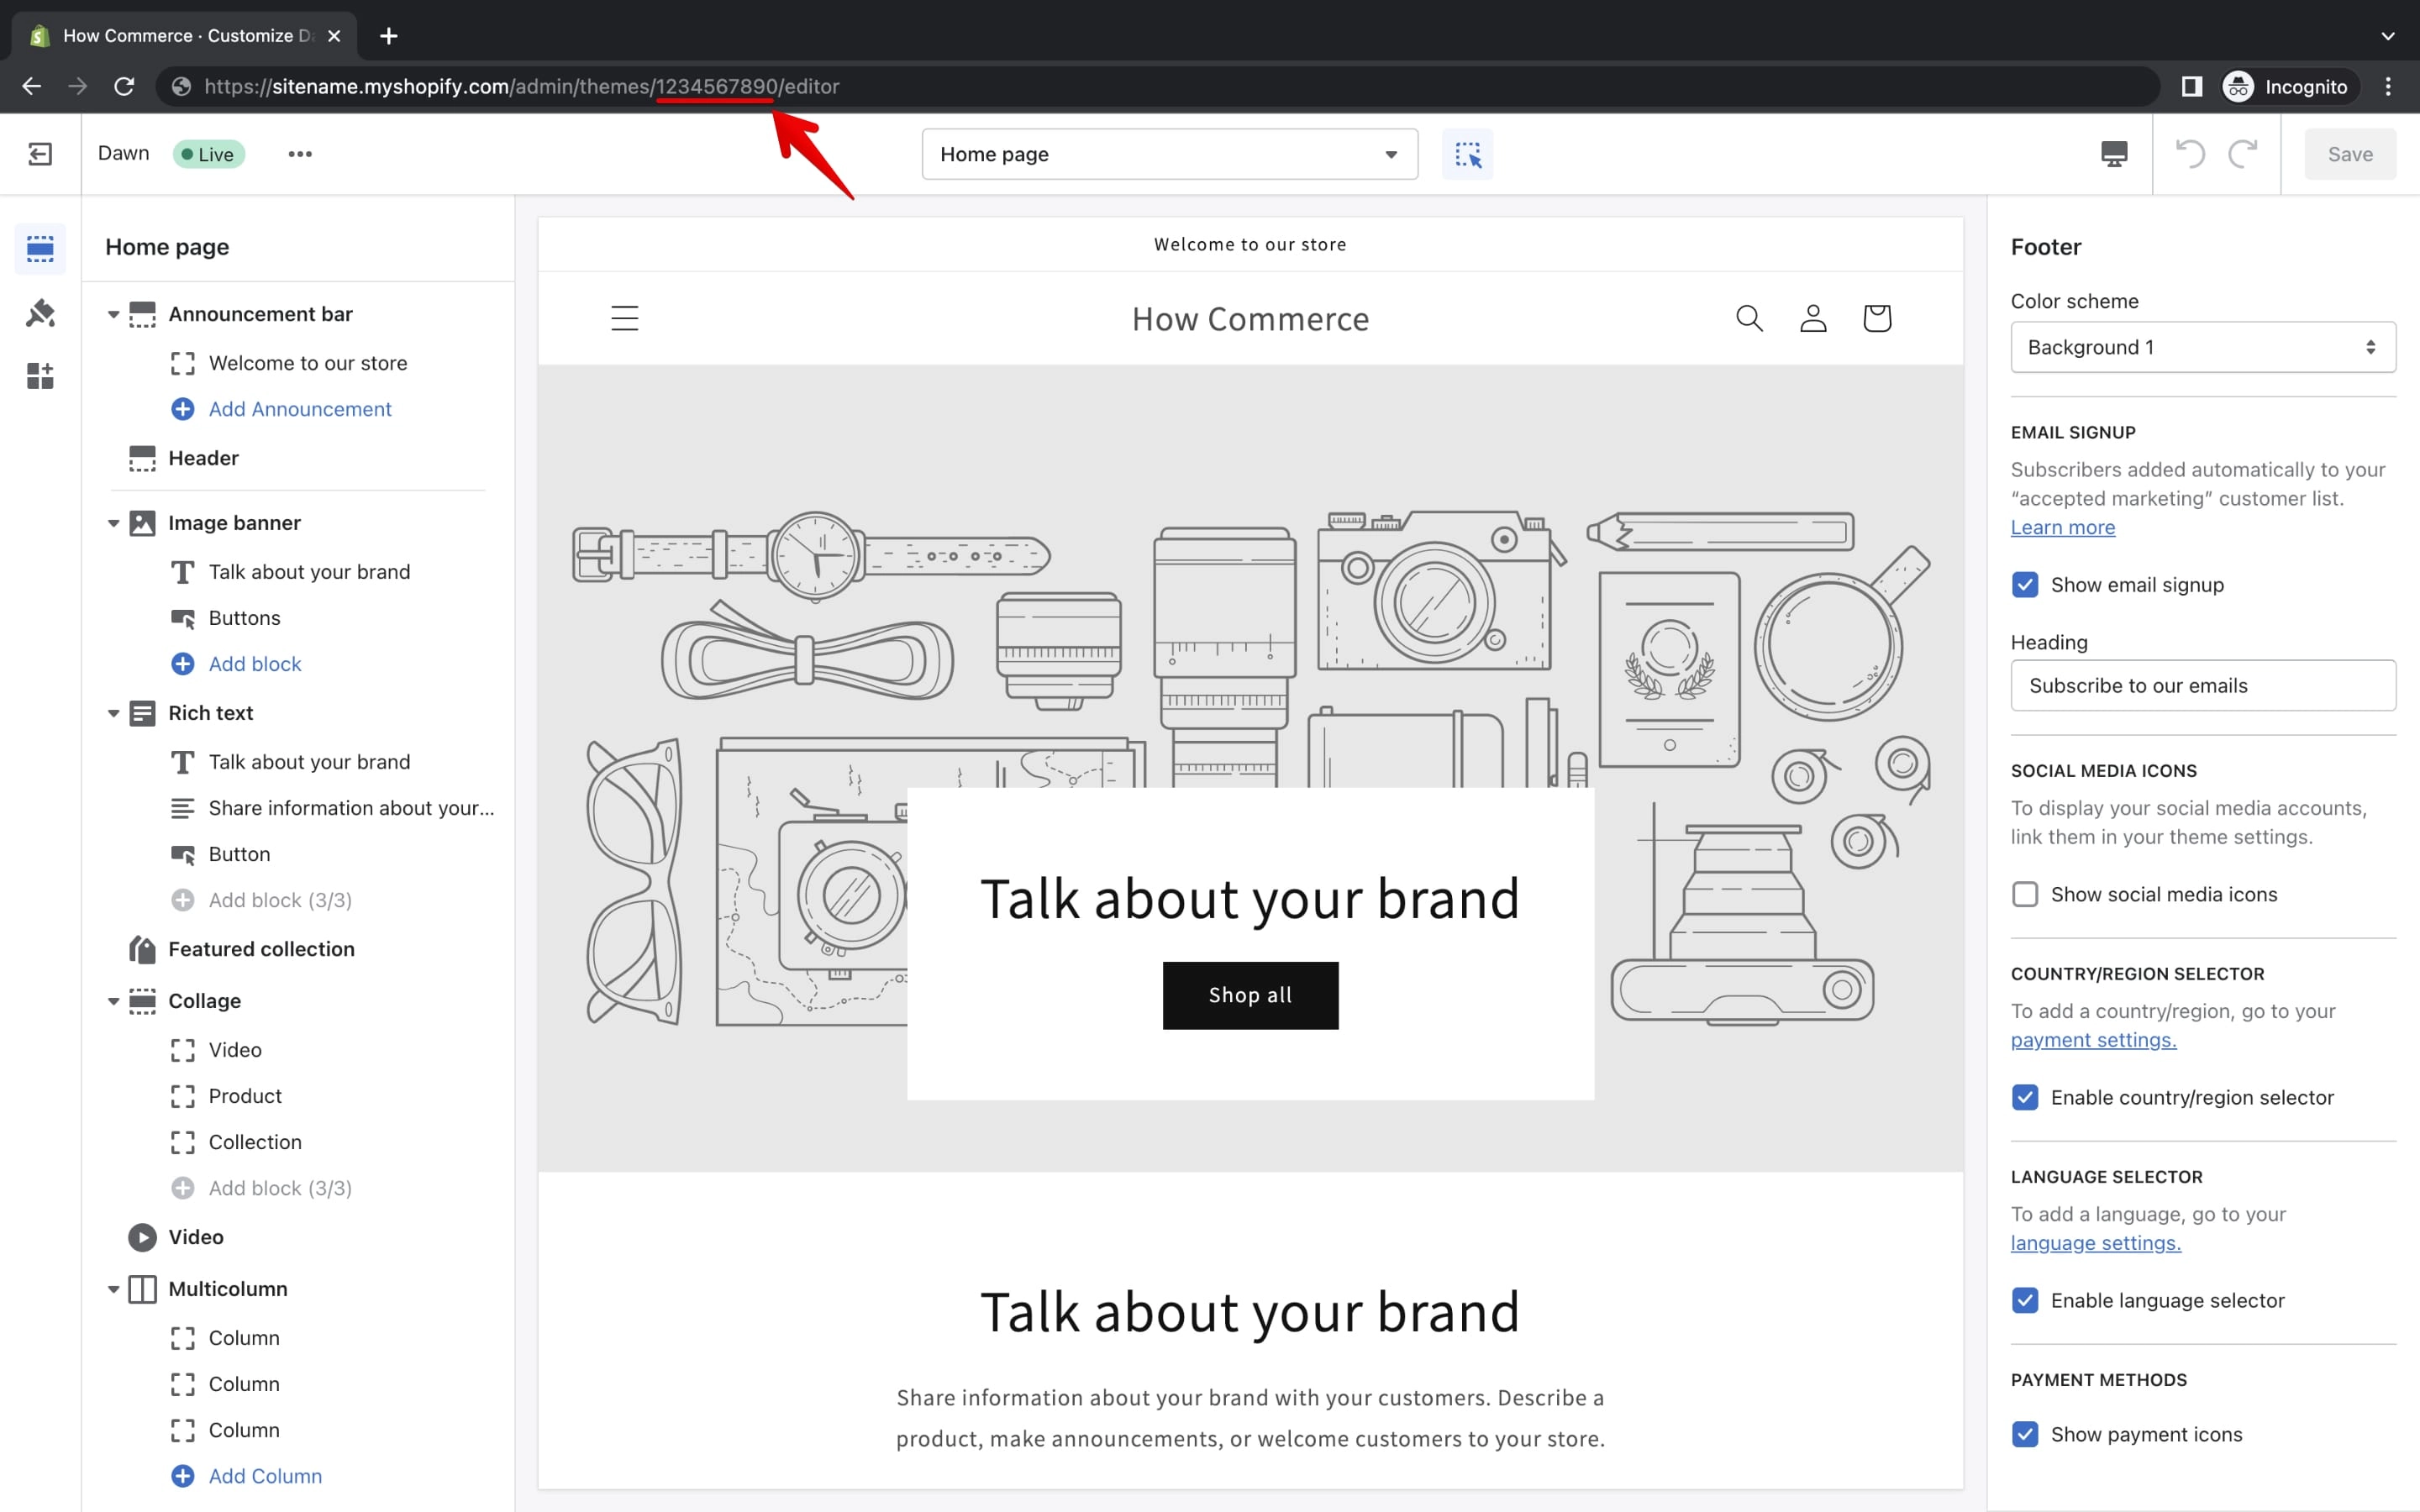The width and height of the screenshot is (2420, 1512).
Task: Open Theme settings paintbrush icon
Action: tap(40, 313)
